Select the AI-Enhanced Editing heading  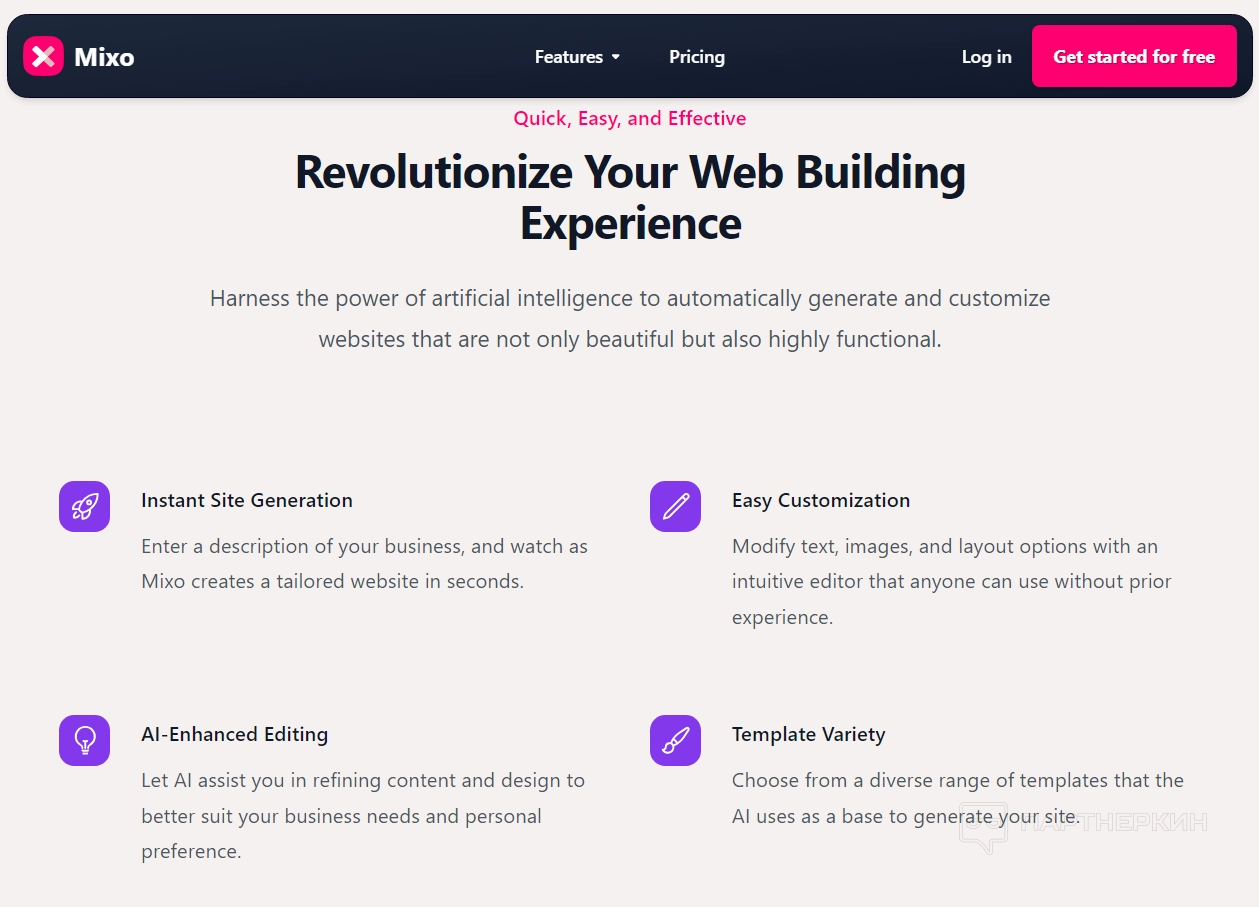click(235, 734)
